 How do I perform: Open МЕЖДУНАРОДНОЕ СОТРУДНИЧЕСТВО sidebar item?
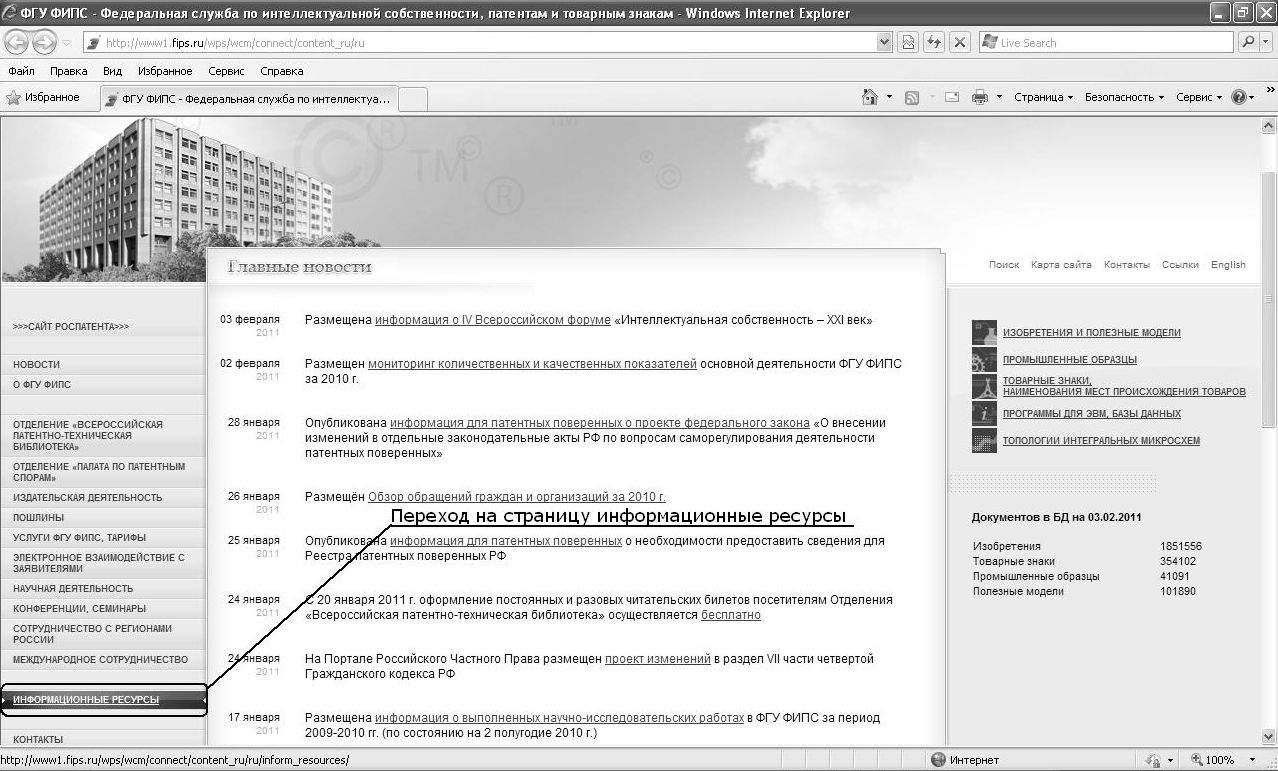pos(102,660)
